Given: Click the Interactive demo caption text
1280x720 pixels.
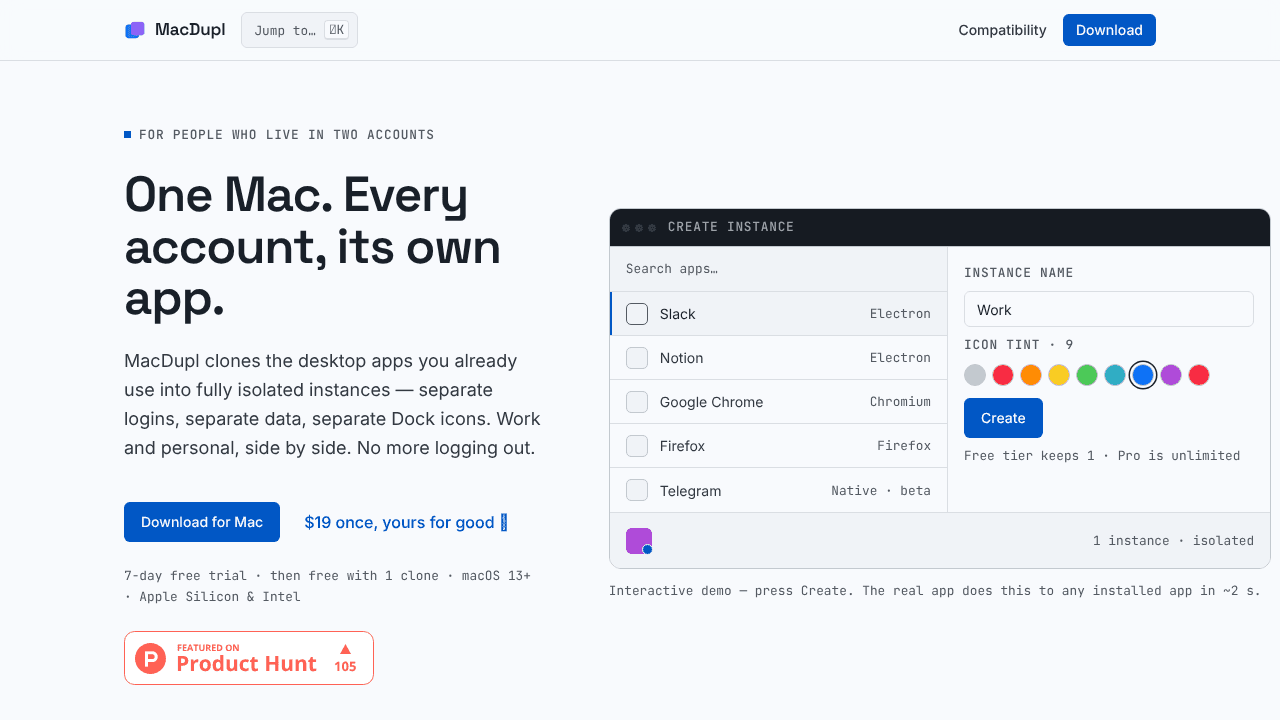Looking at the screenshot, I should (x=935, y=590).
